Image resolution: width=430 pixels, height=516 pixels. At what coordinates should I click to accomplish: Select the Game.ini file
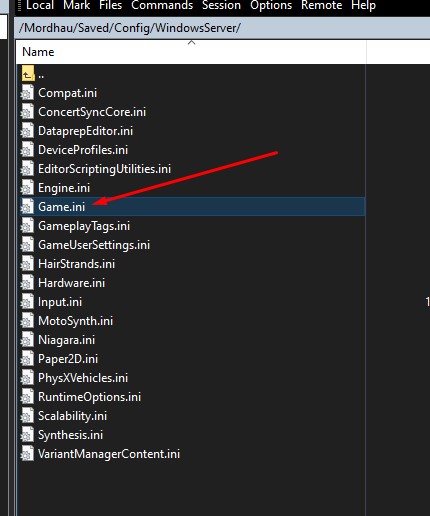pos(193,207)
